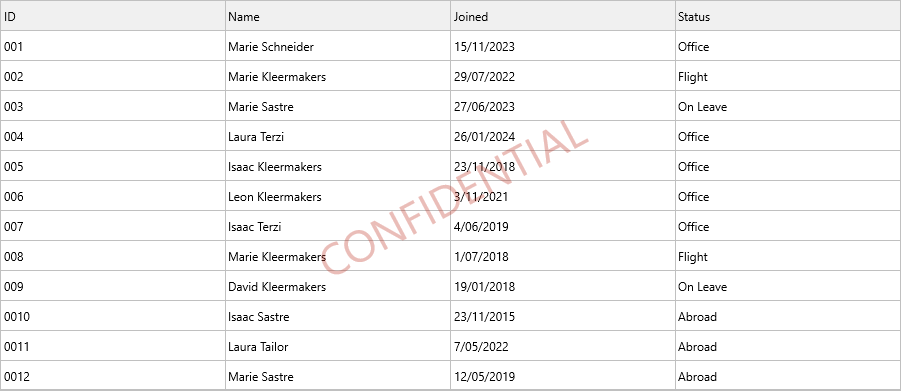
Task: Select ID cell 002
Action: point(113,76)
